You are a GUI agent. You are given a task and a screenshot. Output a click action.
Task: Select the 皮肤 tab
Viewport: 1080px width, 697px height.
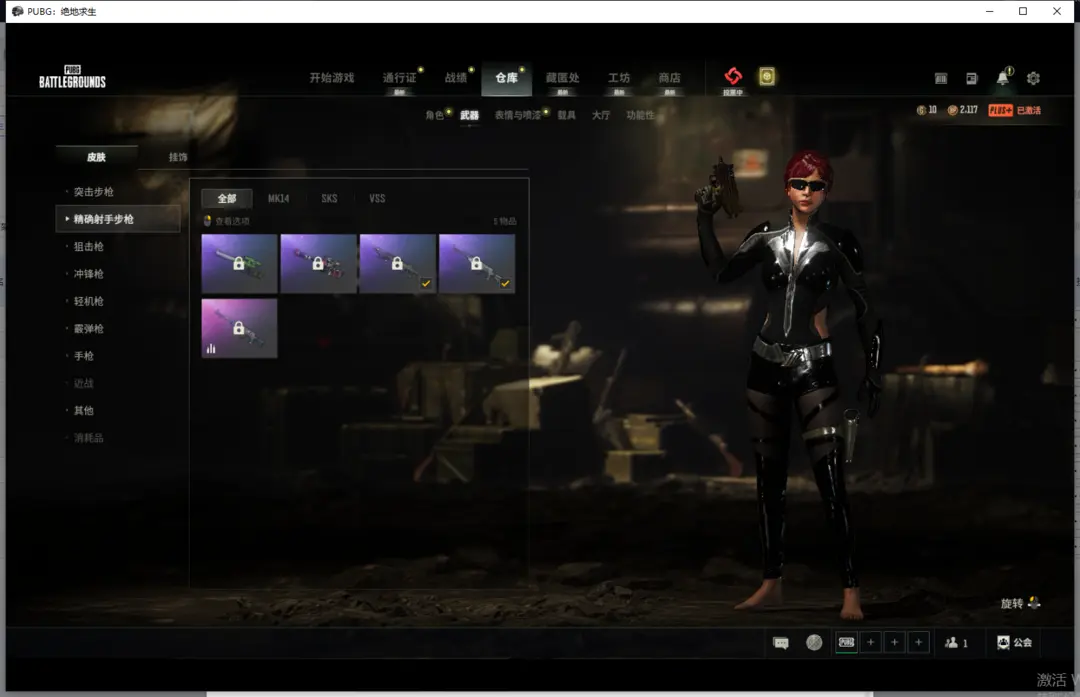(x=96, y=157)
